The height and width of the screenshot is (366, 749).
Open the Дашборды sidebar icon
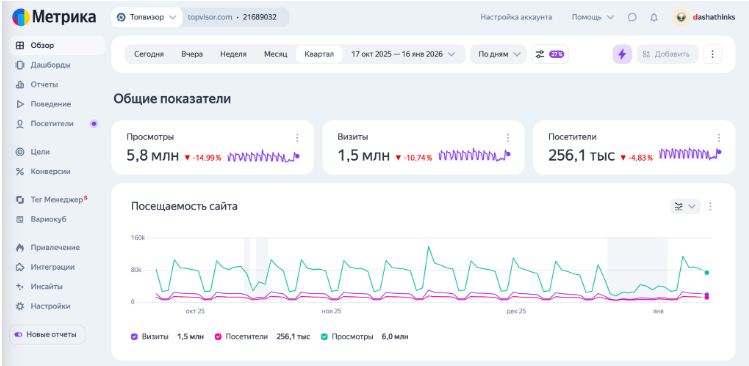20,65
